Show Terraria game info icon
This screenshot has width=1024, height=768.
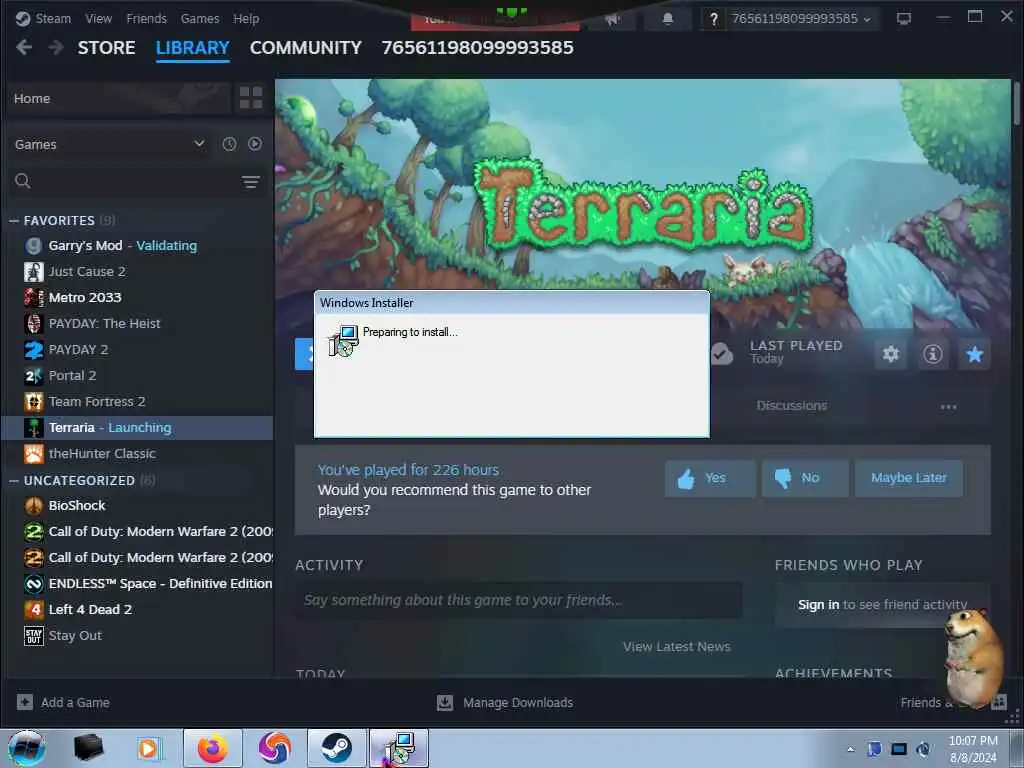point(933,354)
